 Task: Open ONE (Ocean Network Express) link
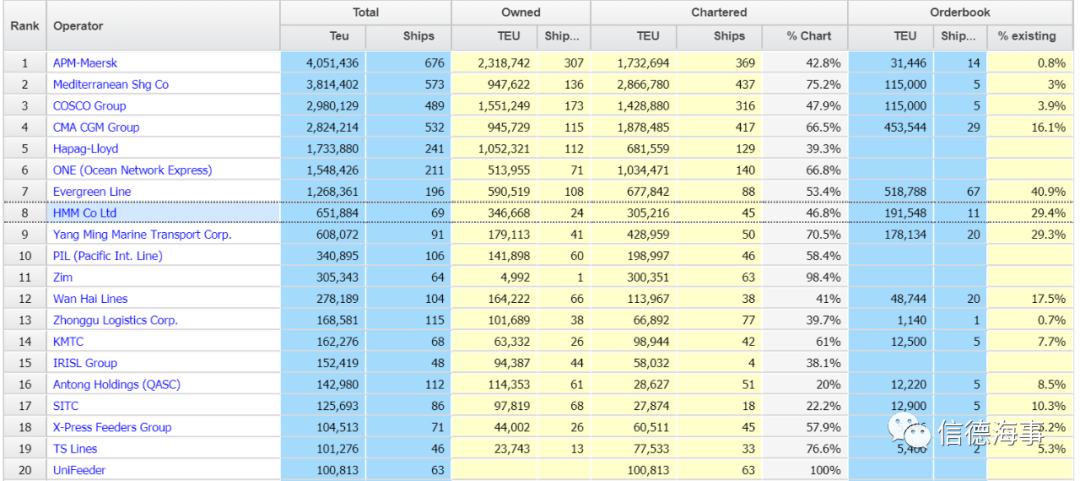[x=132, y=170]
